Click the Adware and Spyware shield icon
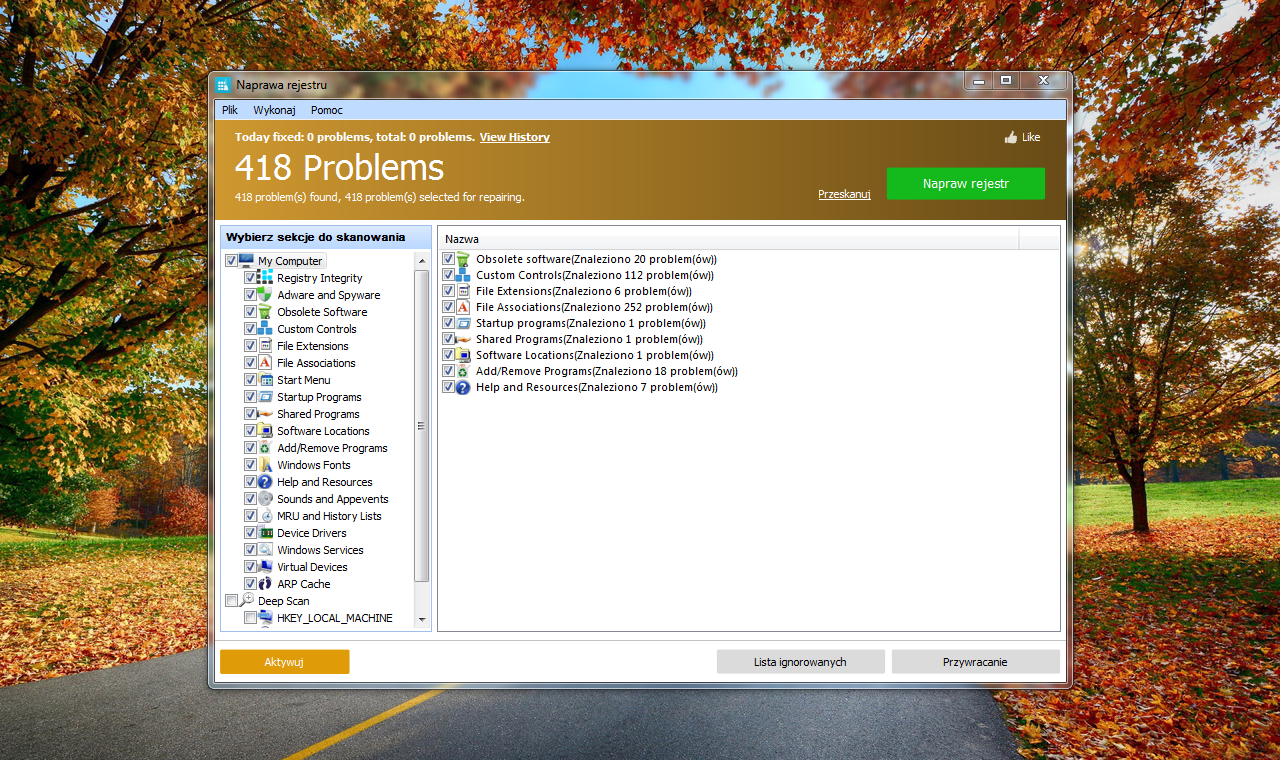 pos(266,295)
